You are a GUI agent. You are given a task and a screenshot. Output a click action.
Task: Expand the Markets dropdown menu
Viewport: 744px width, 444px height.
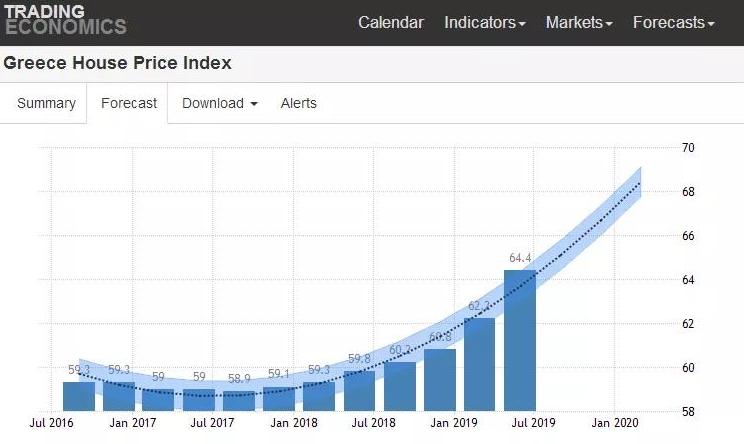[579, 22]
